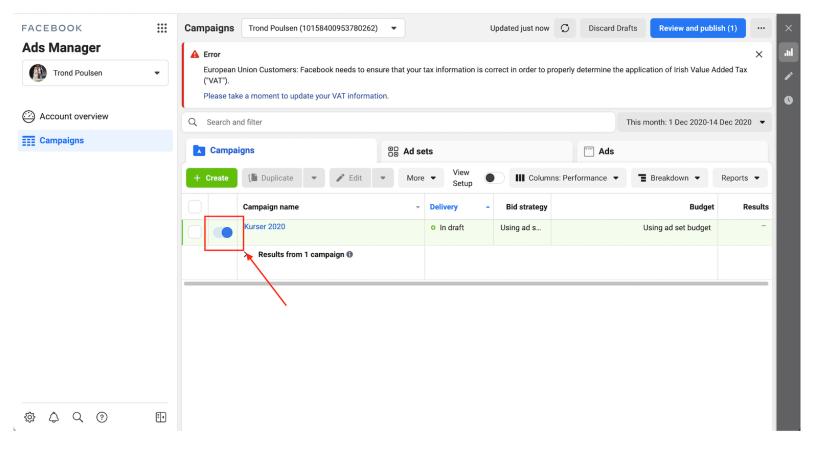
Task: Click the 'Using ad set budget' cell
Action: pos(677,227)
